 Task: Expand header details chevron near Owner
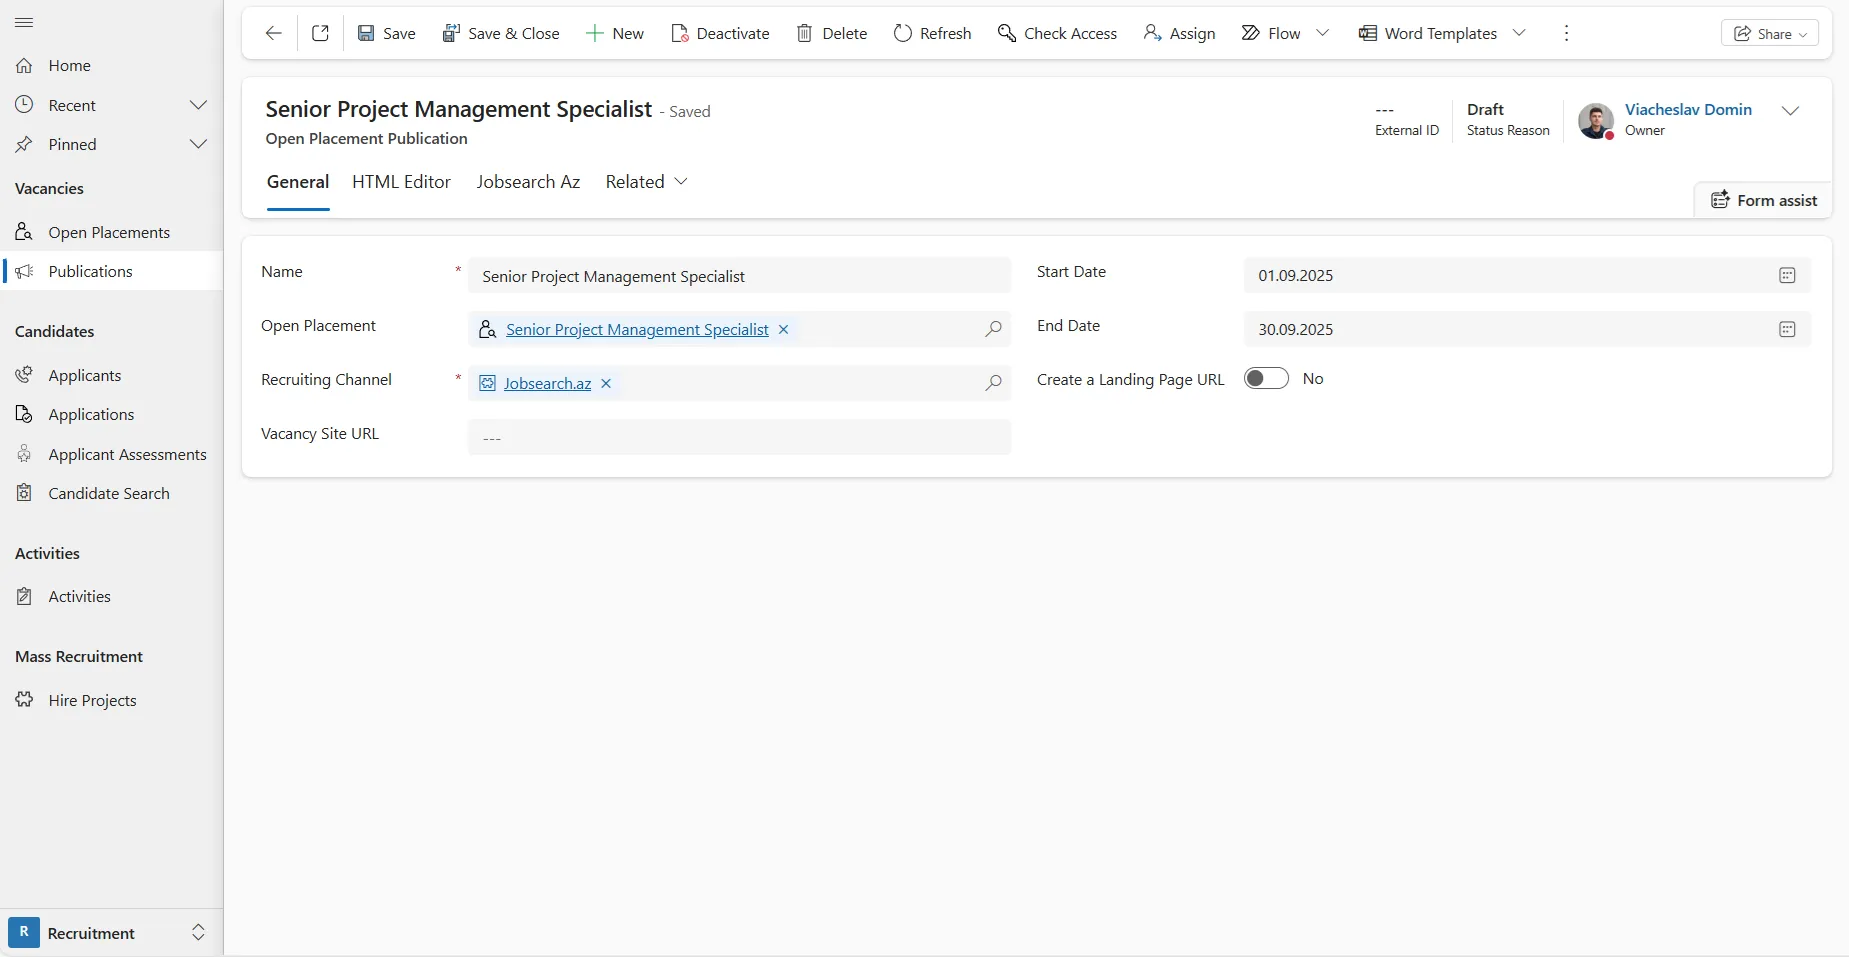click(1790, 111)
